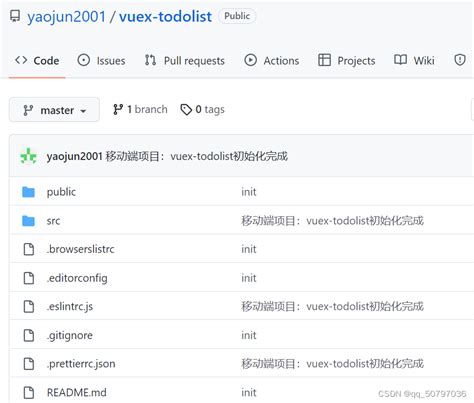The image size is (474, 403).
Task: Open the Actions tab
Action: tap(272, 61)
